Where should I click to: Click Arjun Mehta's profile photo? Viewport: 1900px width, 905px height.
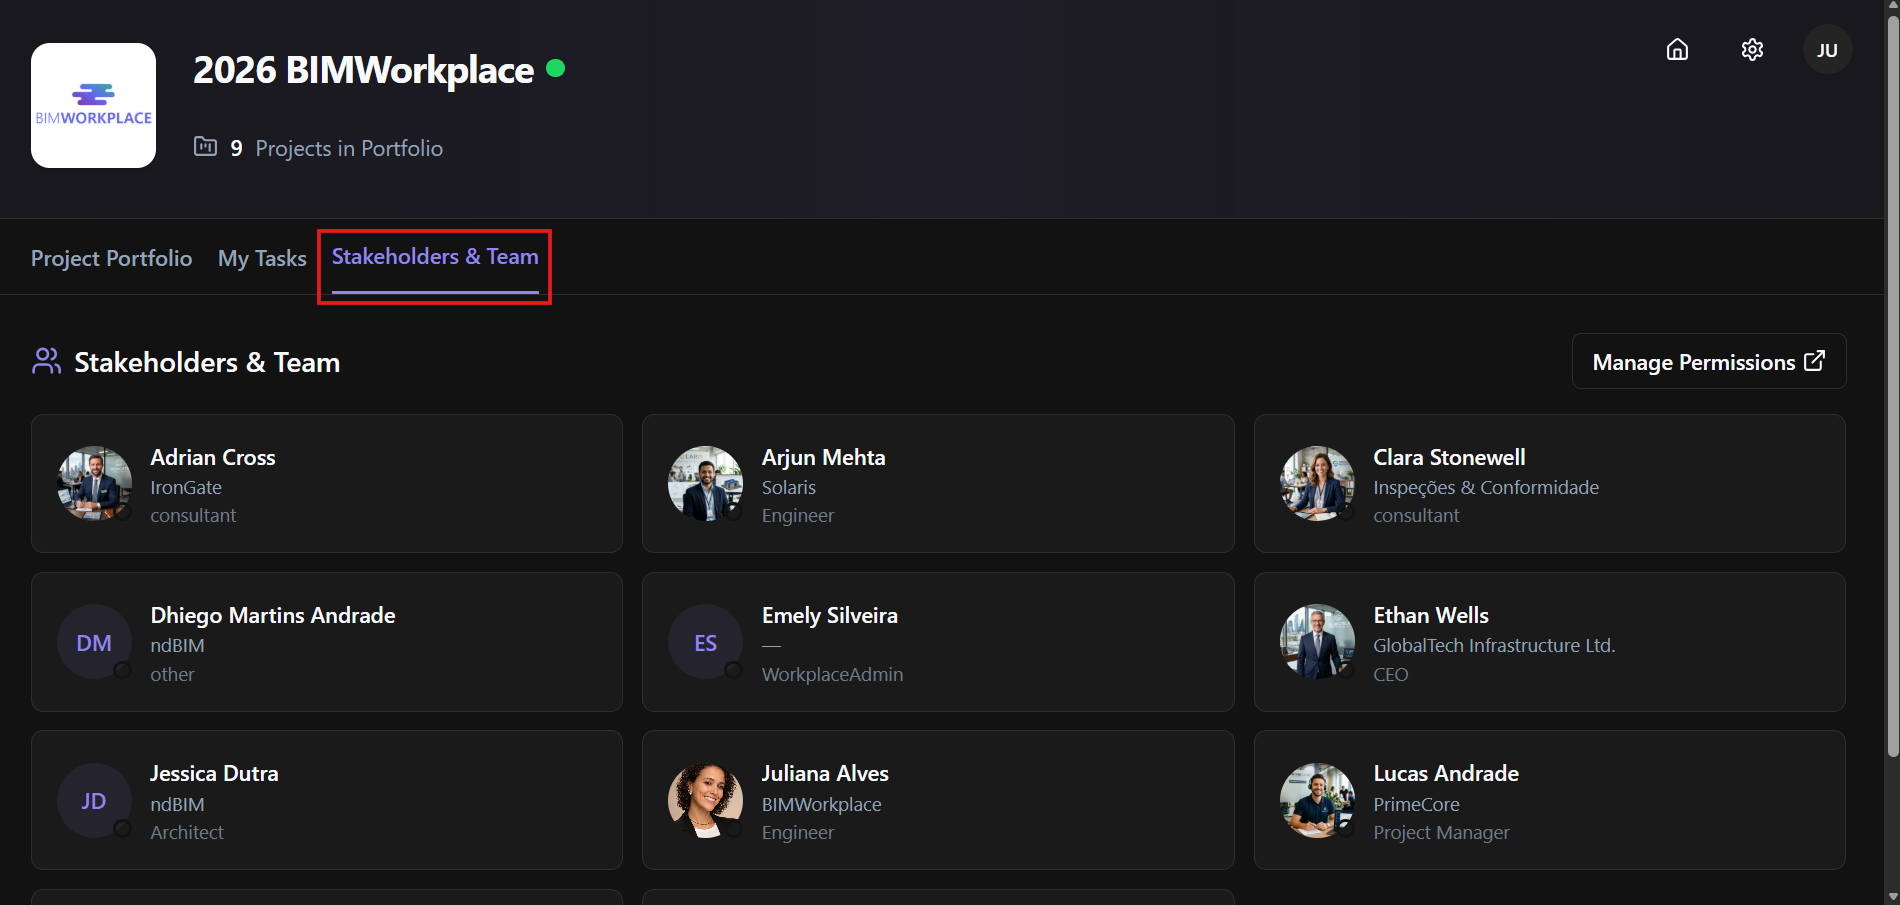[x=705, y=483]
